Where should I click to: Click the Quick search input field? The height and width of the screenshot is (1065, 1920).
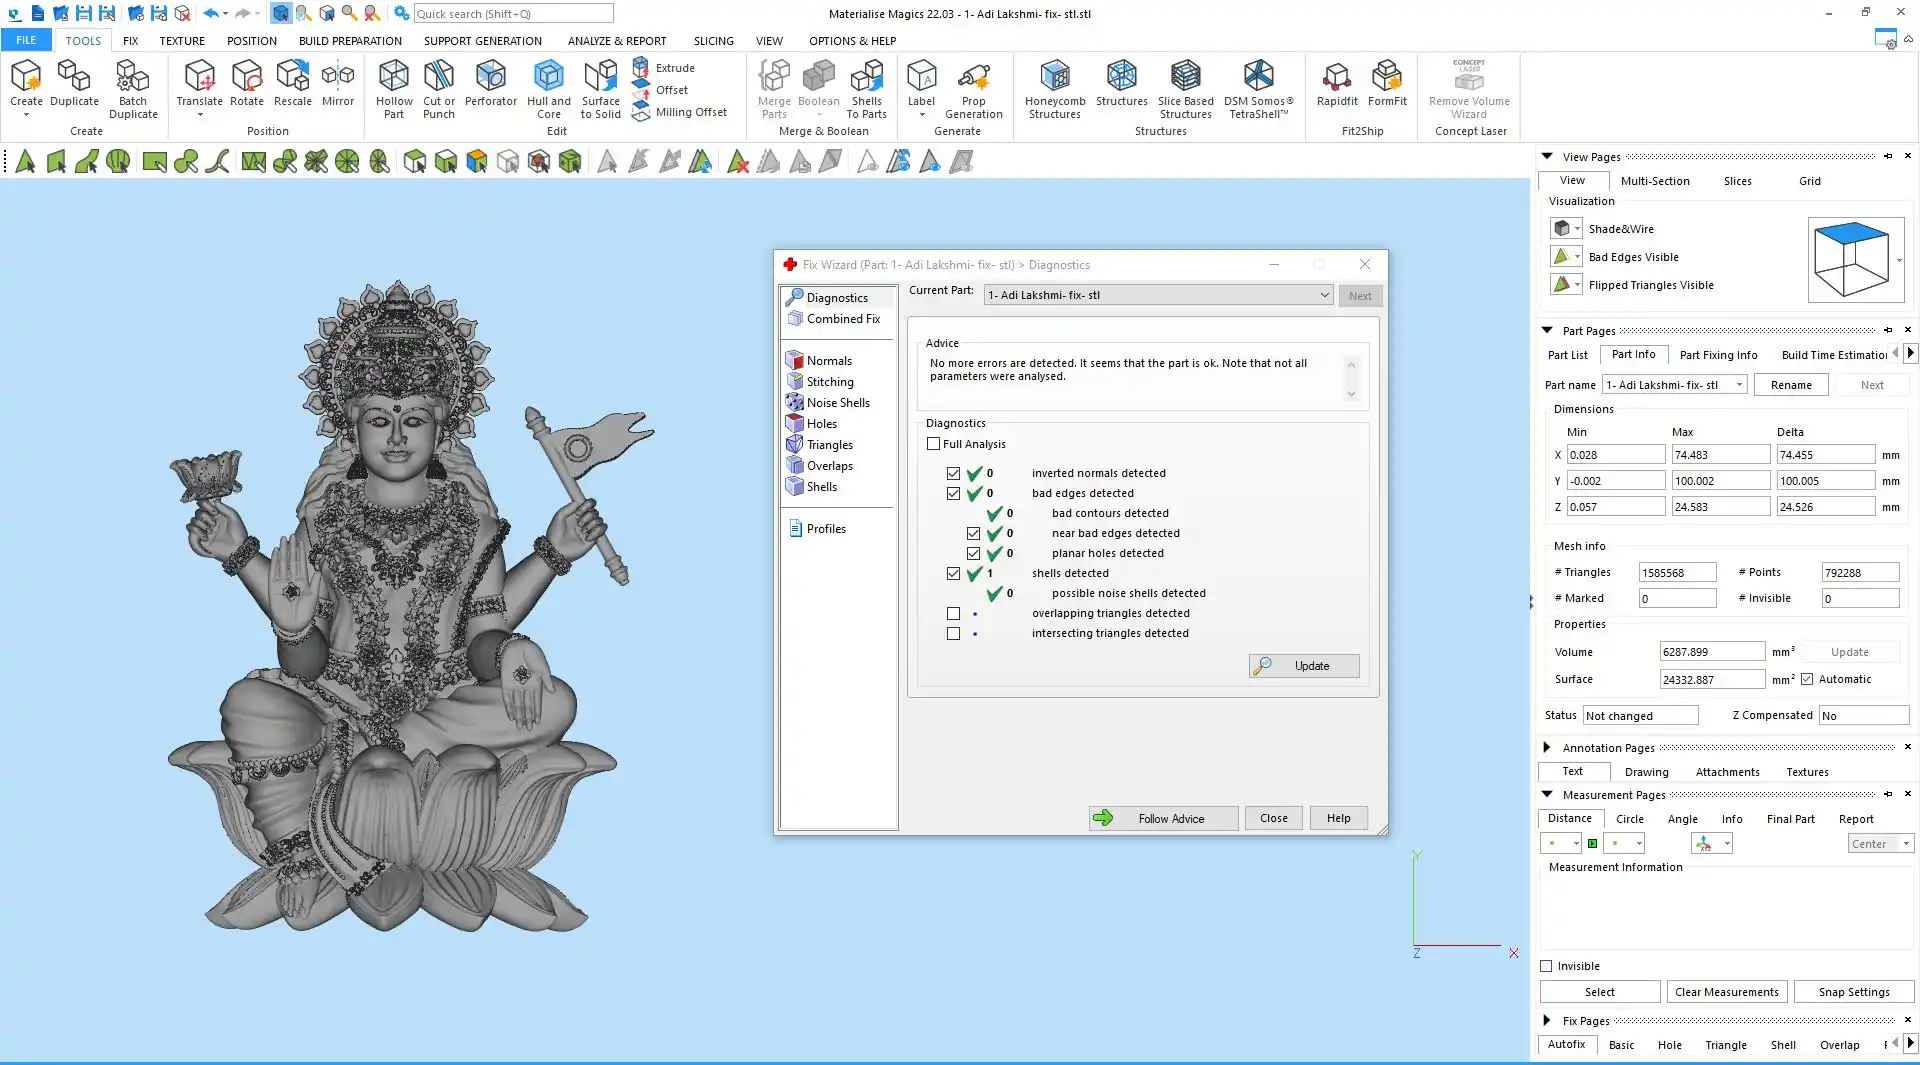[513, 14]
